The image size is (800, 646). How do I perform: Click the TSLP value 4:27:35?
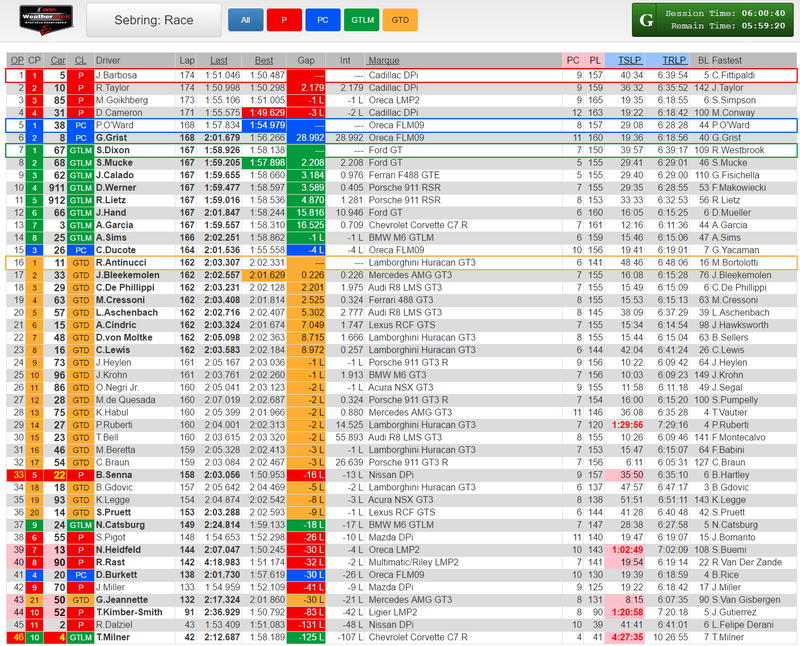click(x=627, y=637)
